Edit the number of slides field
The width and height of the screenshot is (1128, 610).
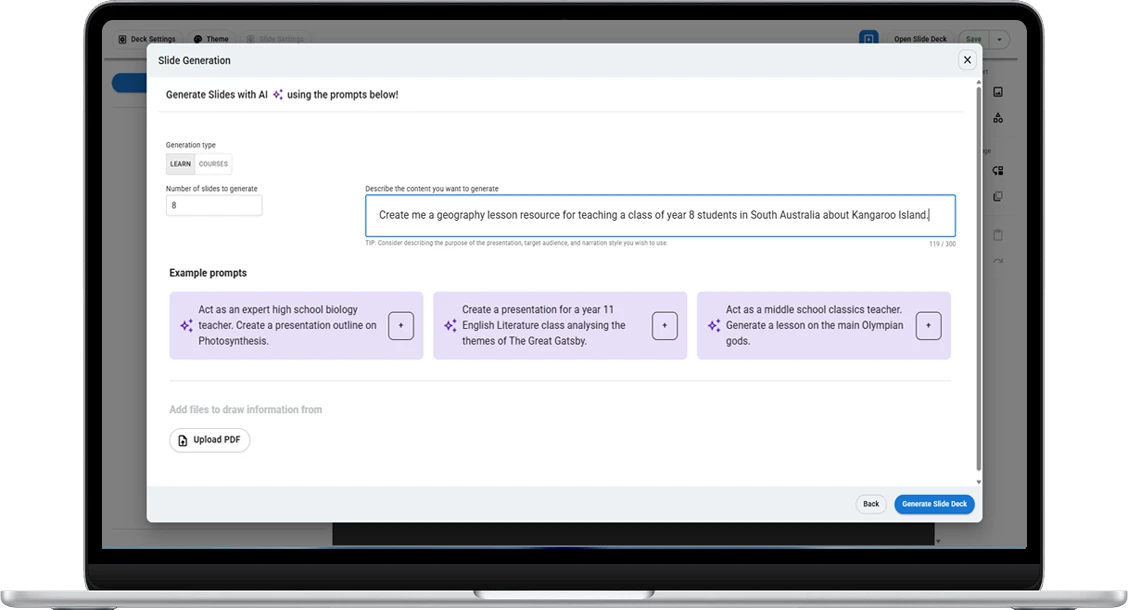tap(214, 206)
